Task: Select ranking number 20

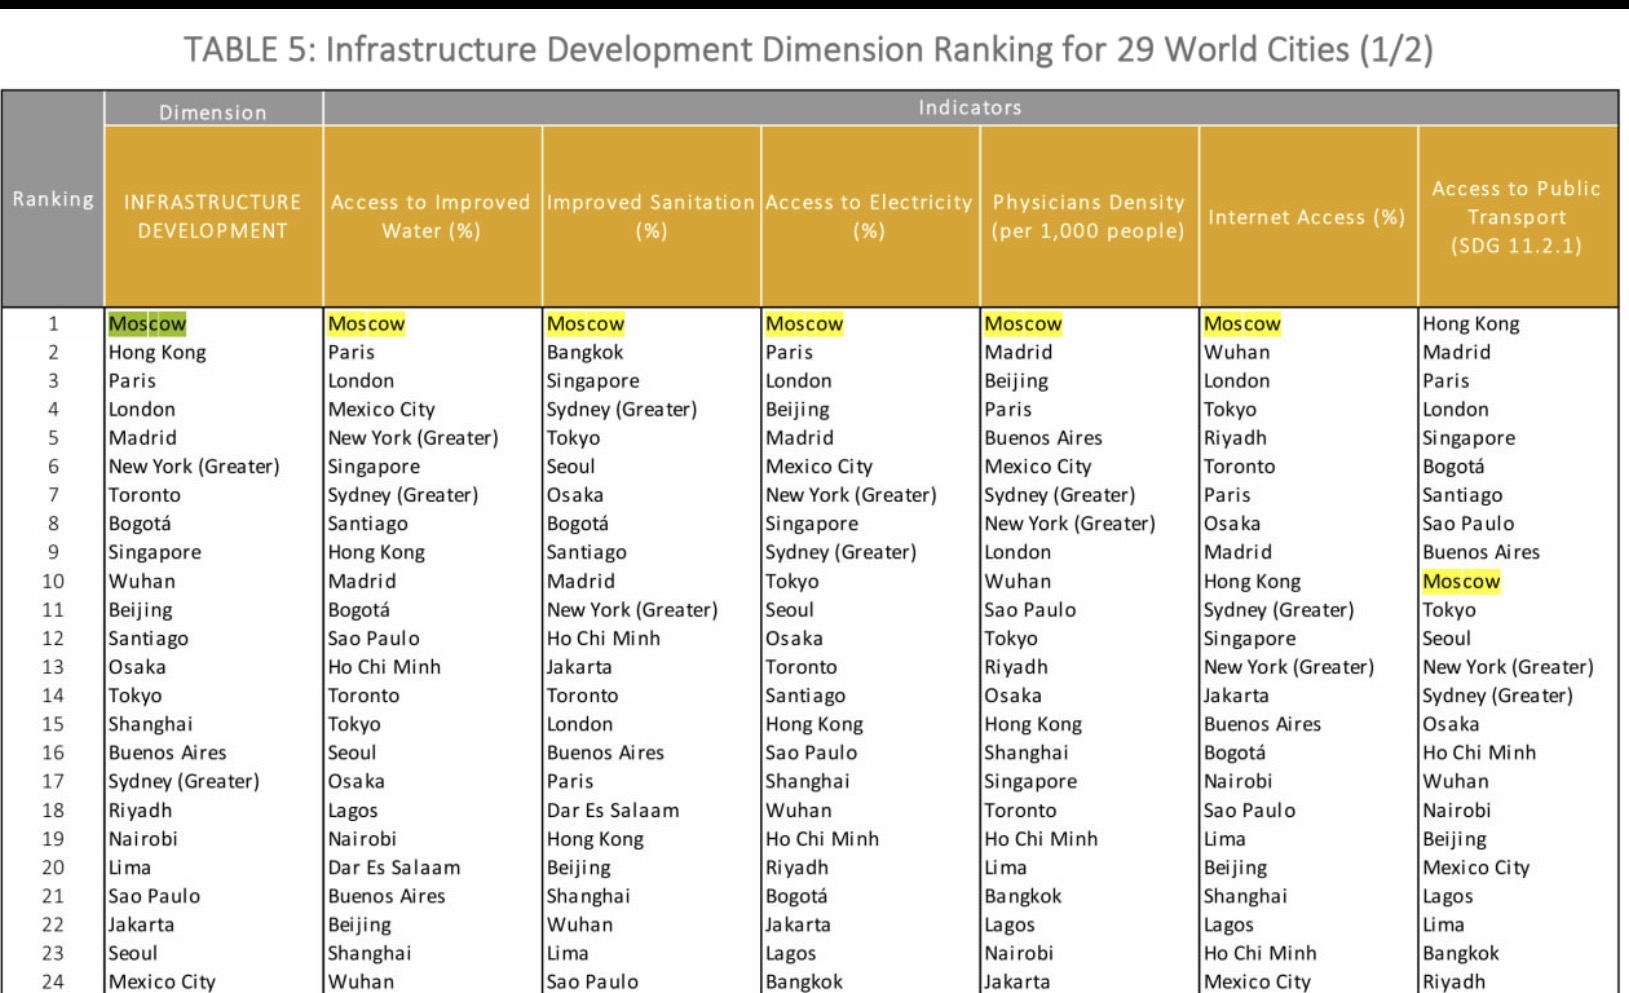Action: pos(53,867)
